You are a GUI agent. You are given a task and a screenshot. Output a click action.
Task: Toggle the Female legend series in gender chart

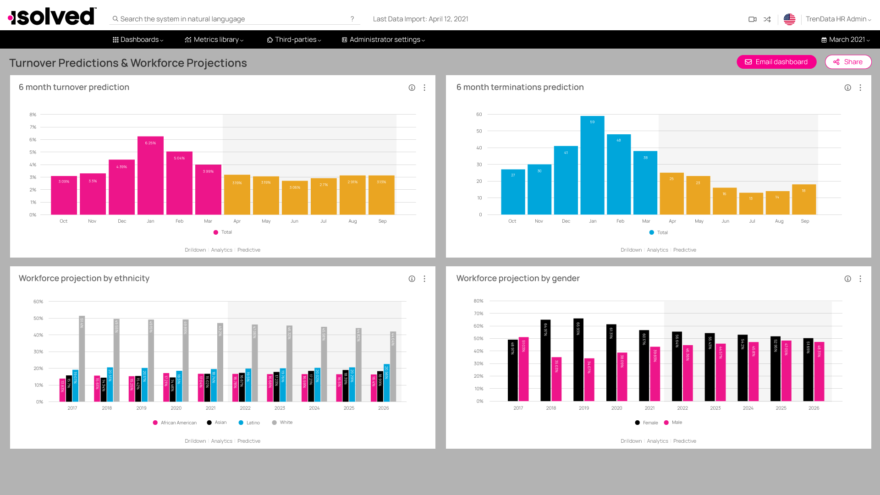[x=647, y=423]
